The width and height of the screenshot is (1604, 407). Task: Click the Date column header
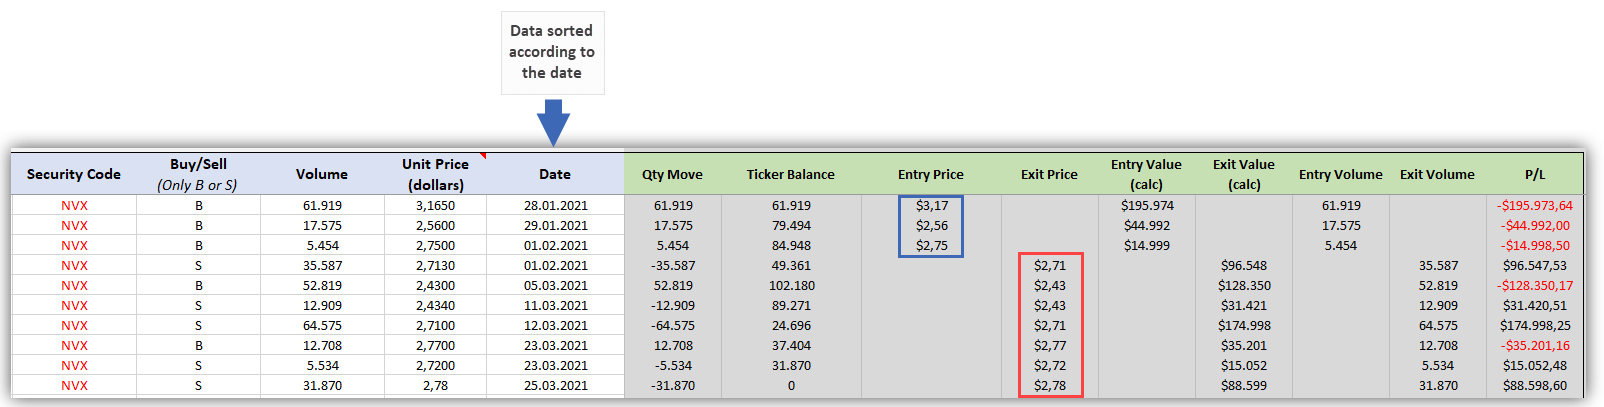click(x=555, y=174)
